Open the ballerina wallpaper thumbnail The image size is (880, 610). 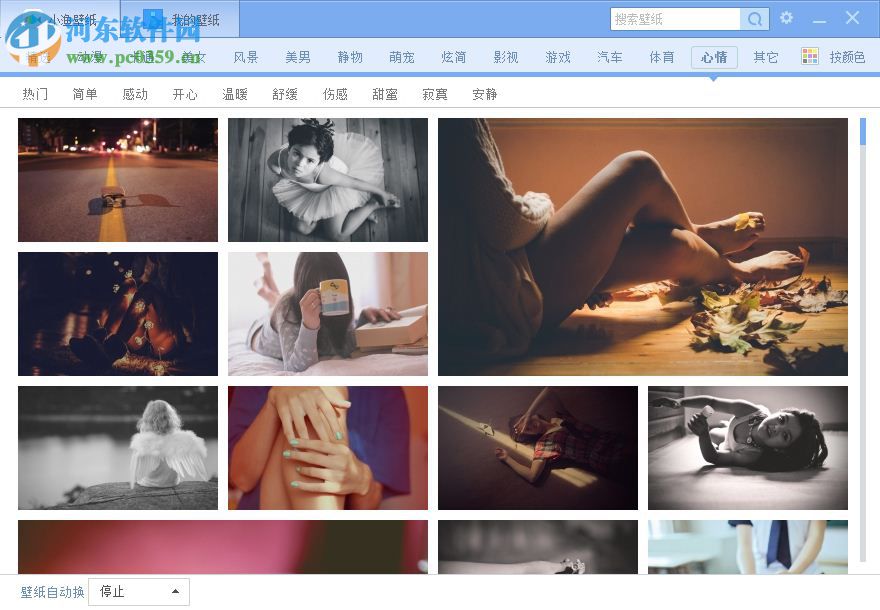pos(327,180)
